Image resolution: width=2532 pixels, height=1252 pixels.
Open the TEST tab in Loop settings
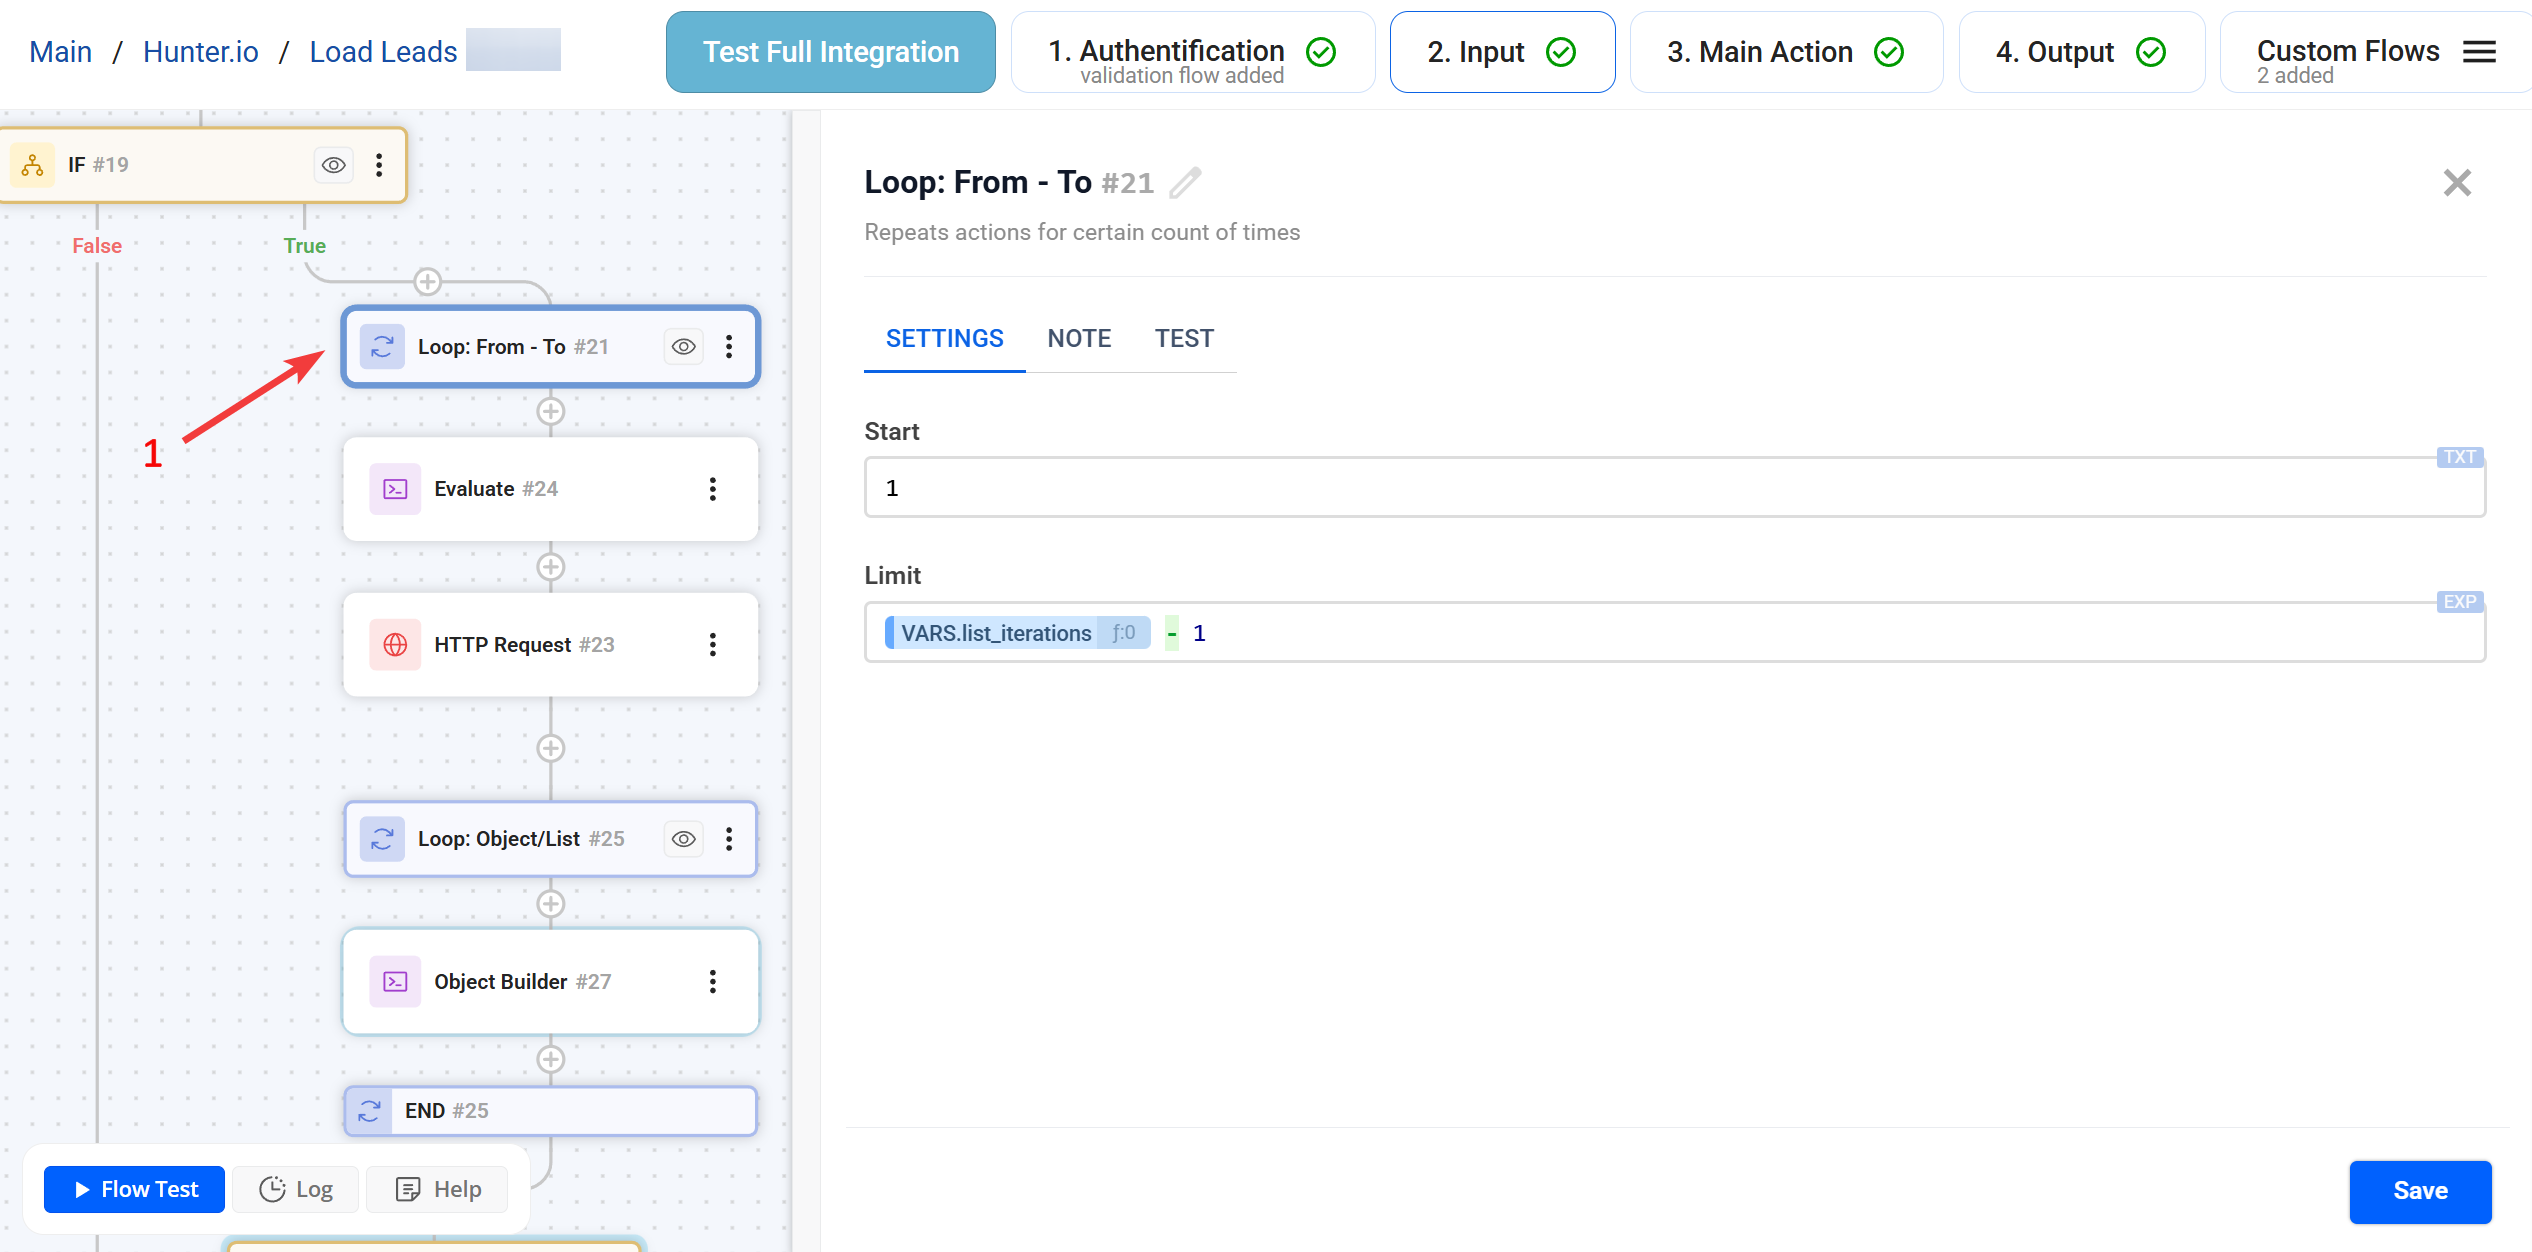pos(1184,338)
